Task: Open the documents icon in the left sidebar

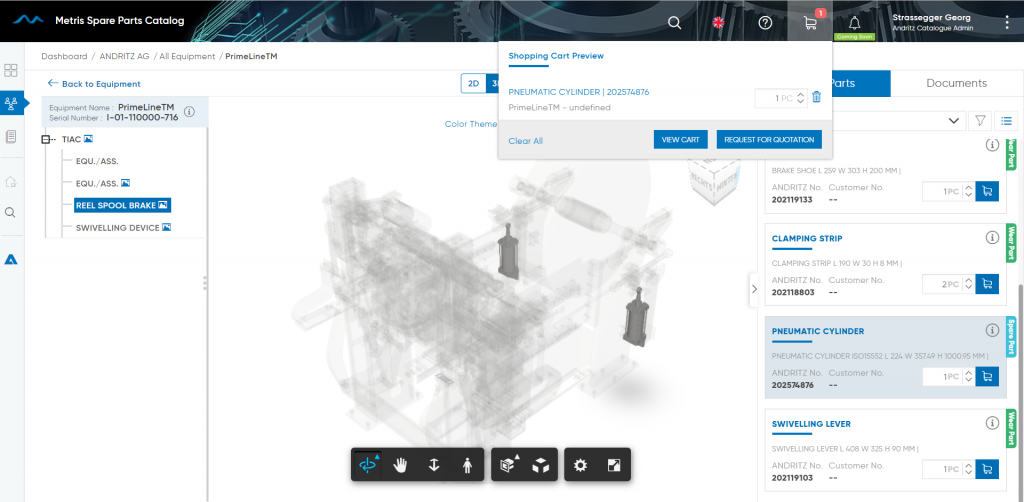Action: click(x=11, y=136)
